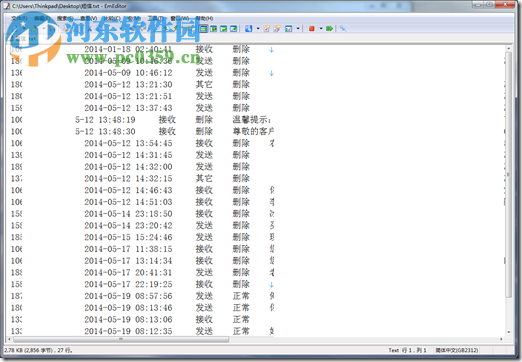Click cursor position '行 1, 列 1' in status bar
Screen dimensions: 522x362
tap(413, 350)
